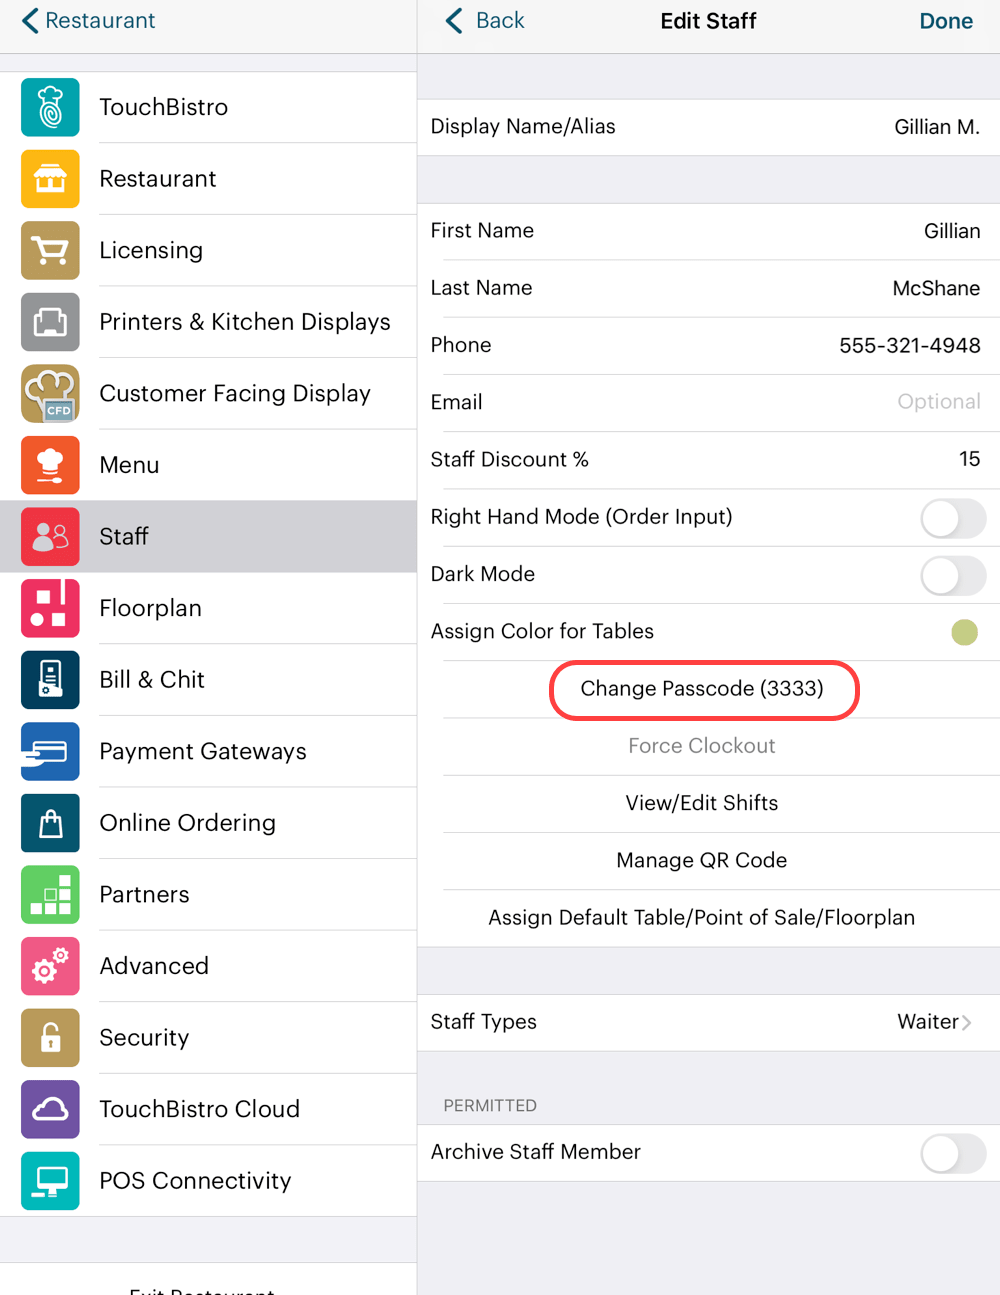Open the Floorplan icon
This screenshot has width=1000, height=1295.
pos(50,608)
